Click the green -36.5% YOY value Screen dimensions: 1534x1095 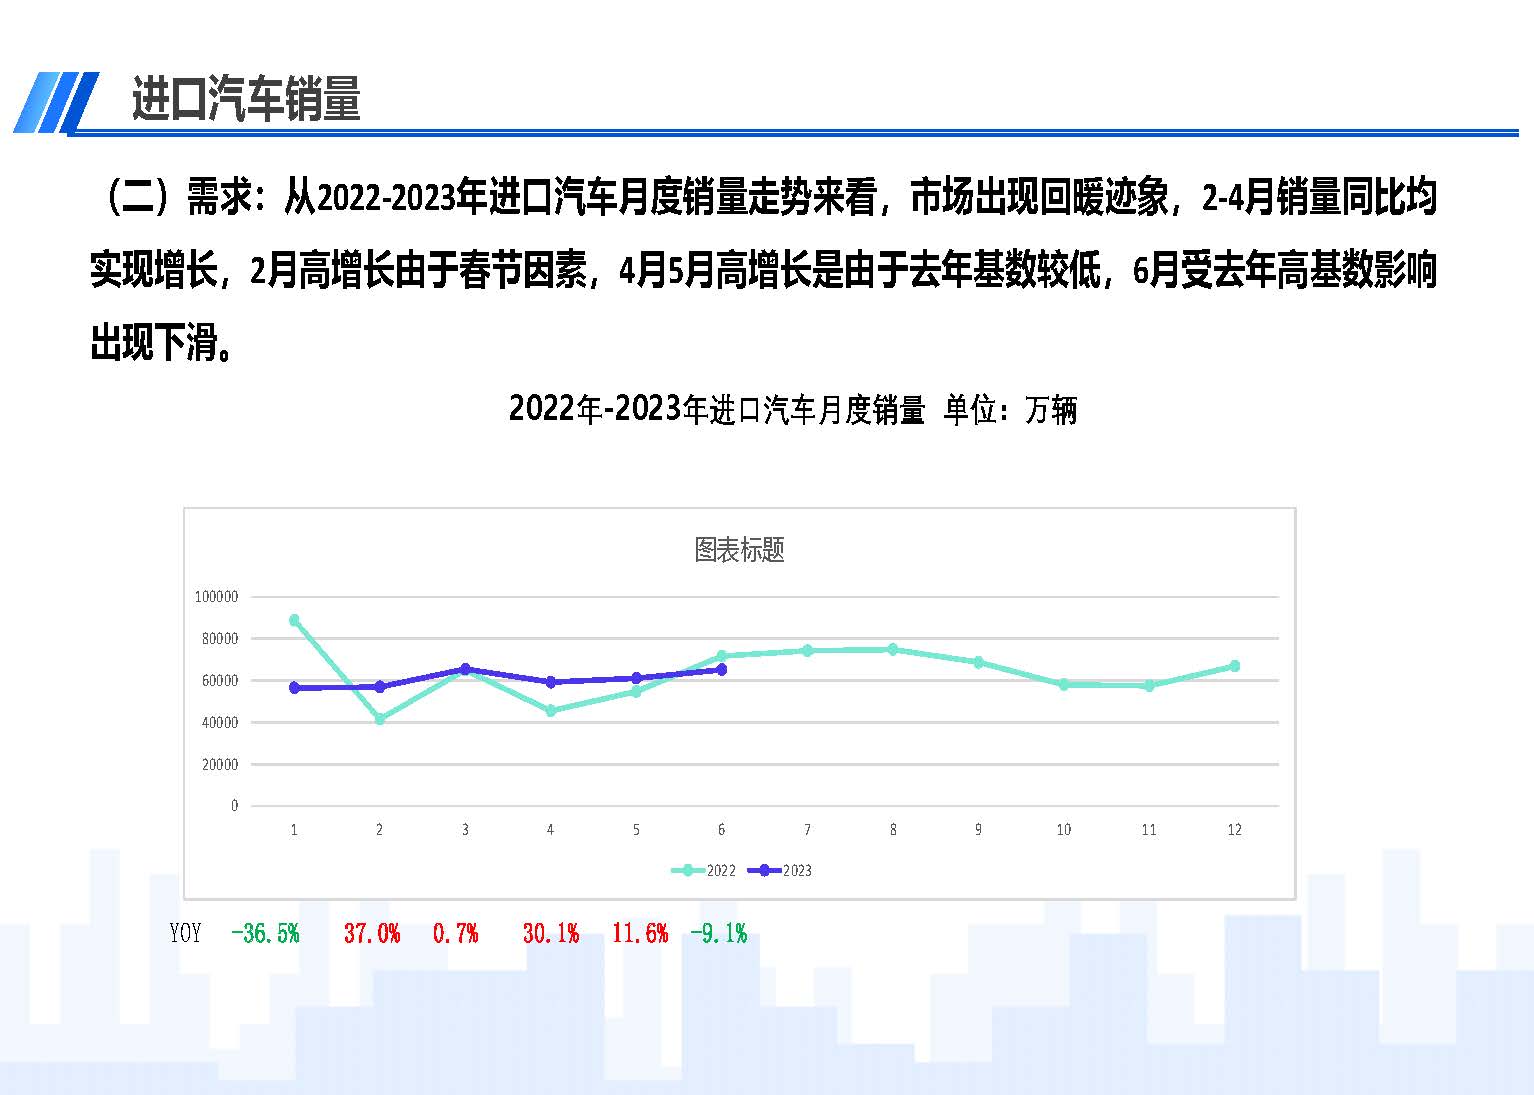(265, 934)
